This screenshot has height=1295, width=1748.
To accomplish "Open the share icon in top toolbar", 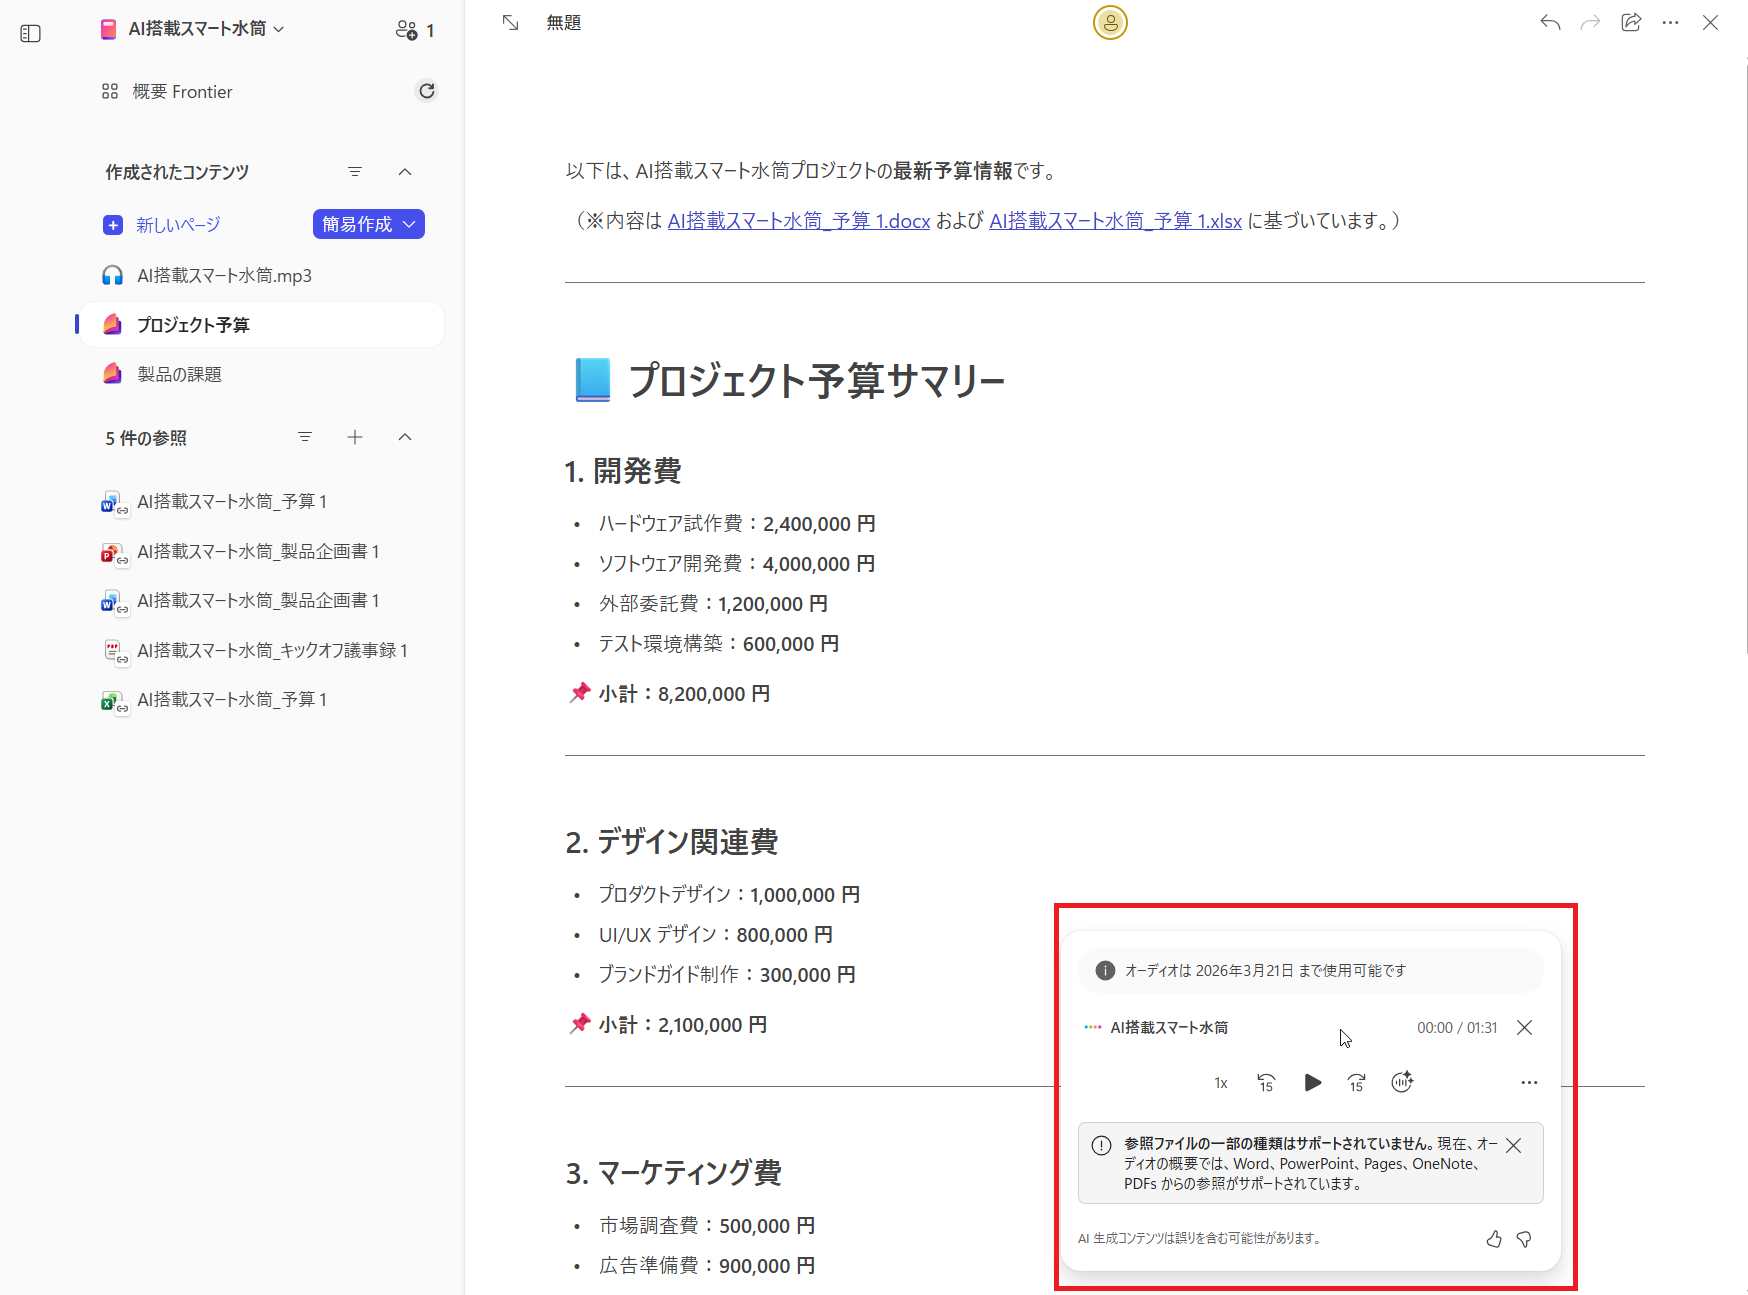I will (1630, 22).
